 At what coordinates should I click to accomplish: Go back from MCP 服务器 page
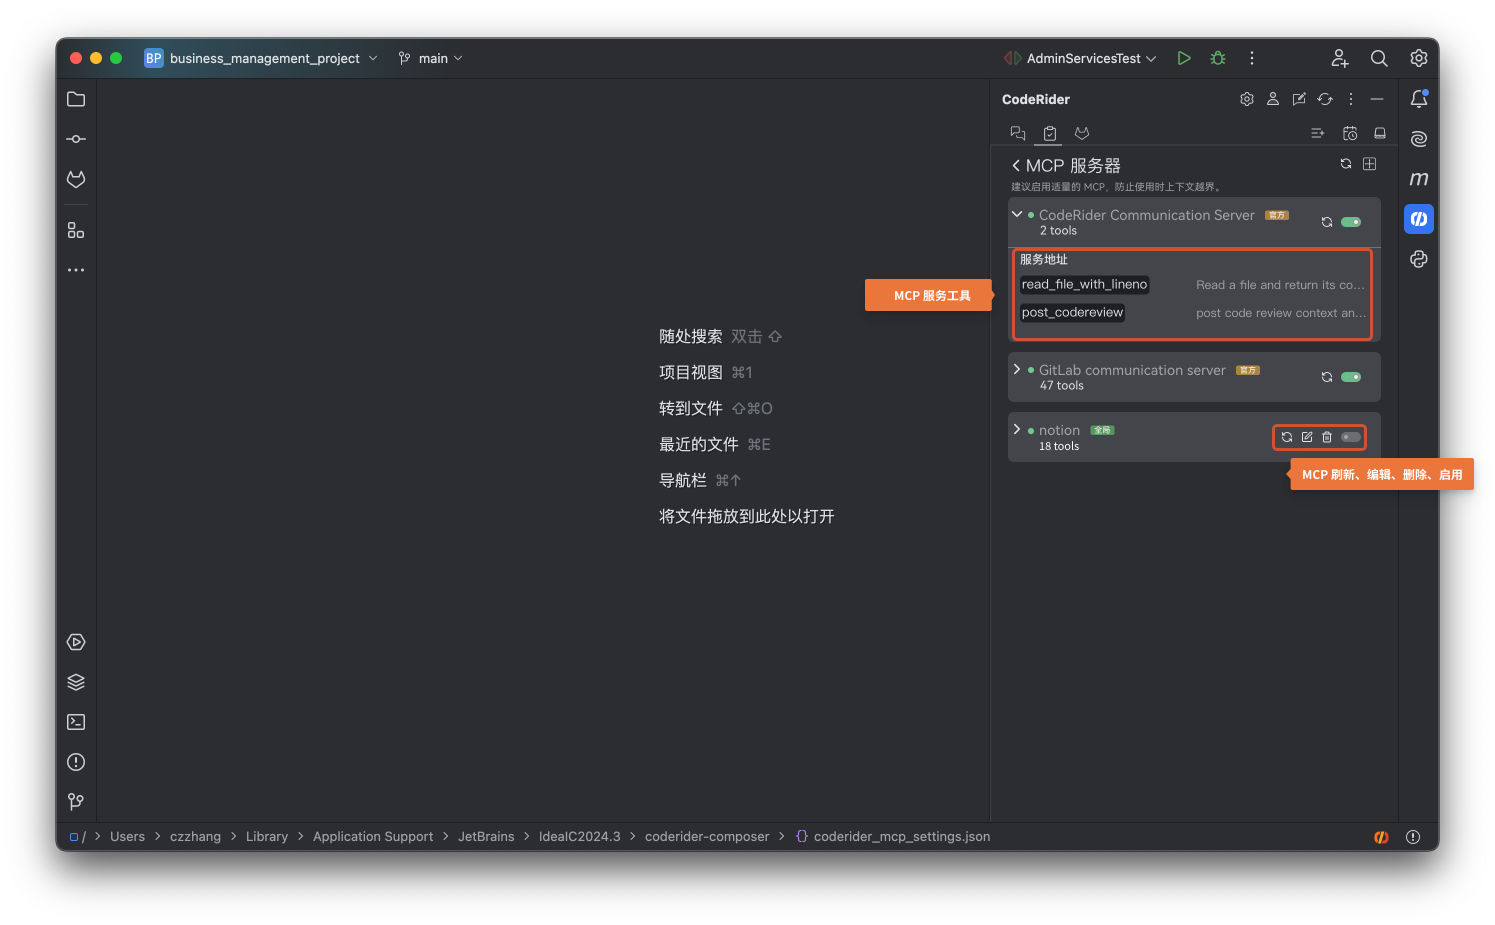pyautogui.click(x=1016, y=165)
